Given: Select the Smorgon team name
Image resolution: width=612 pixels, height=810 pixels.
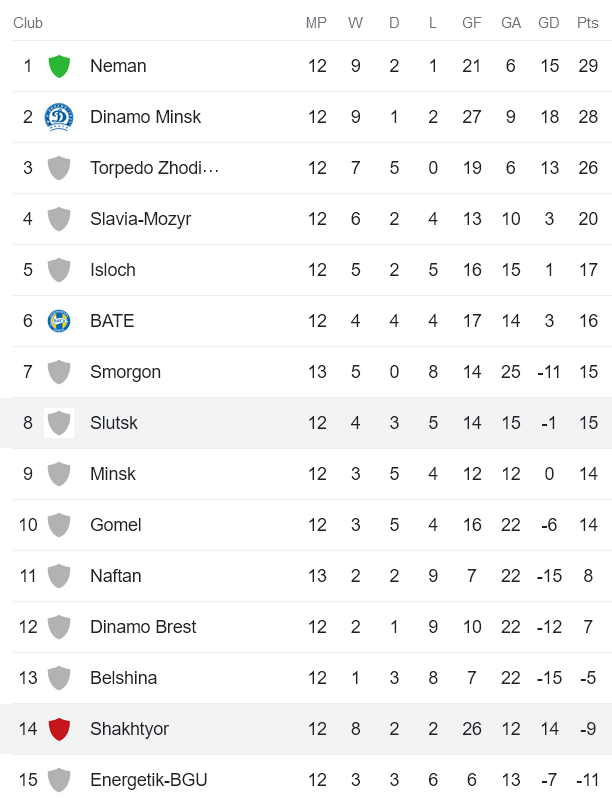Looking at the screenshot, I should point(126,371).
